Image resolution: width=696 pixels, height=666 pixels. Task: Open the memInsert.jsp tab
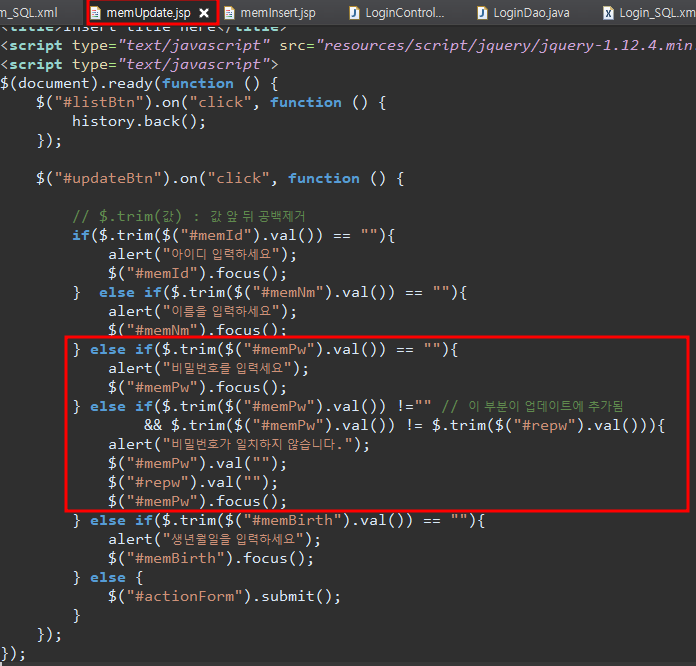point(278,13)
